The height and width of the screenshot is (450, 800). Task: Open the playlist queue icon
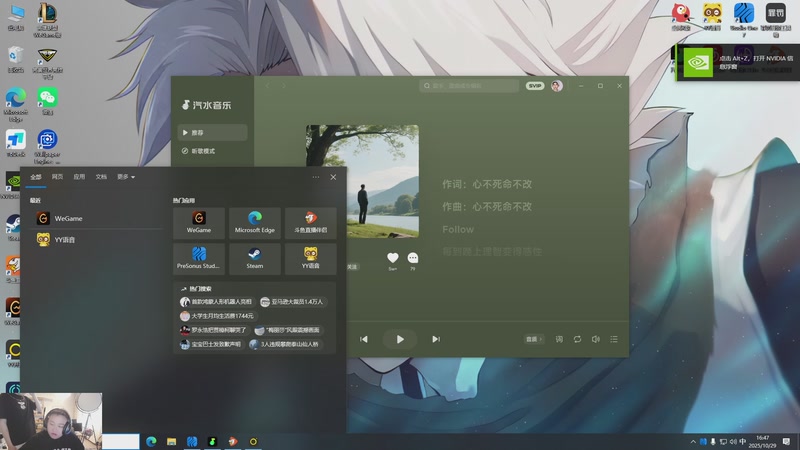pyautogui.click(x=614, y=339)
